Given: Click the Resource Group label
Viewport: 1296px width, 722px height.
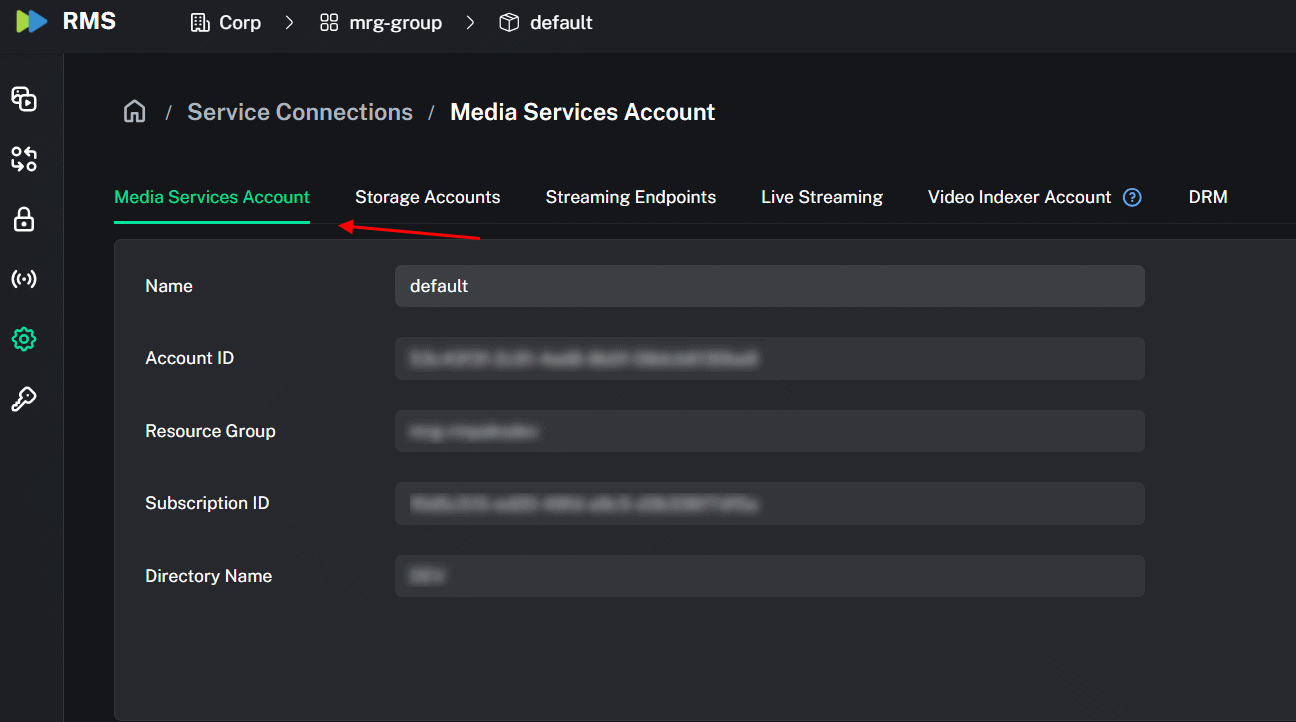Looking at the screenshot, I should (210, 431).
